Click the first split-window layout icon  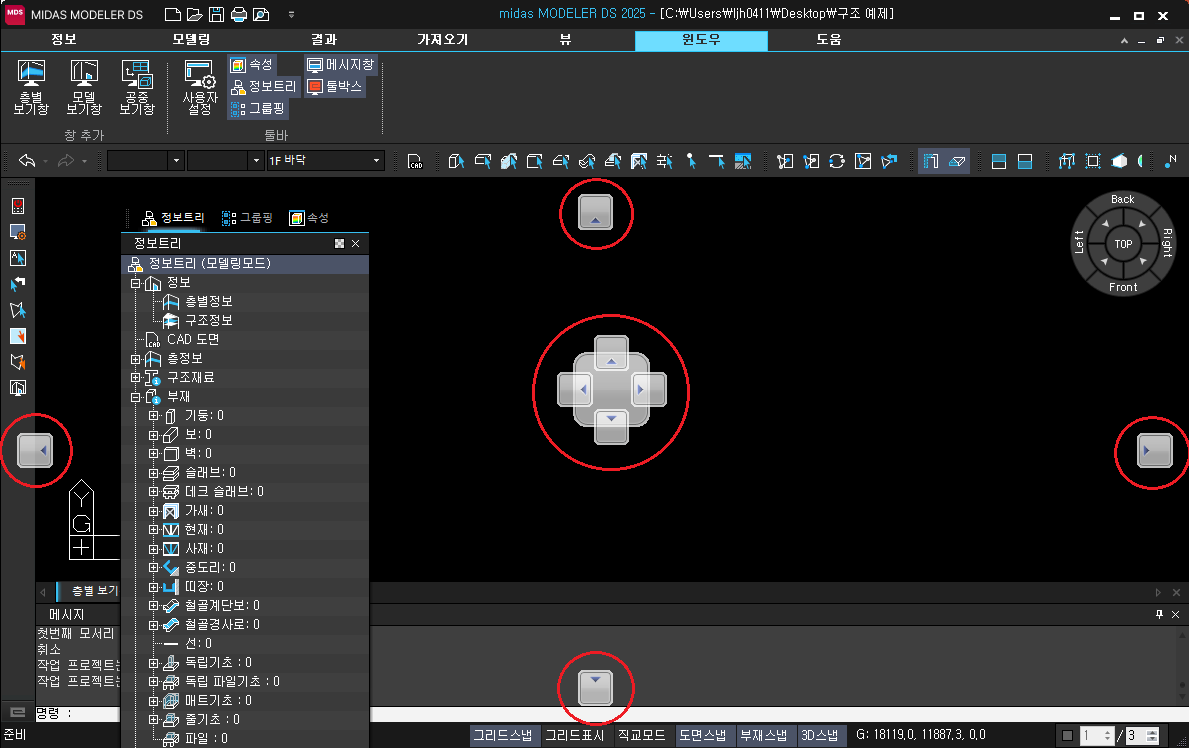point(999,161)
